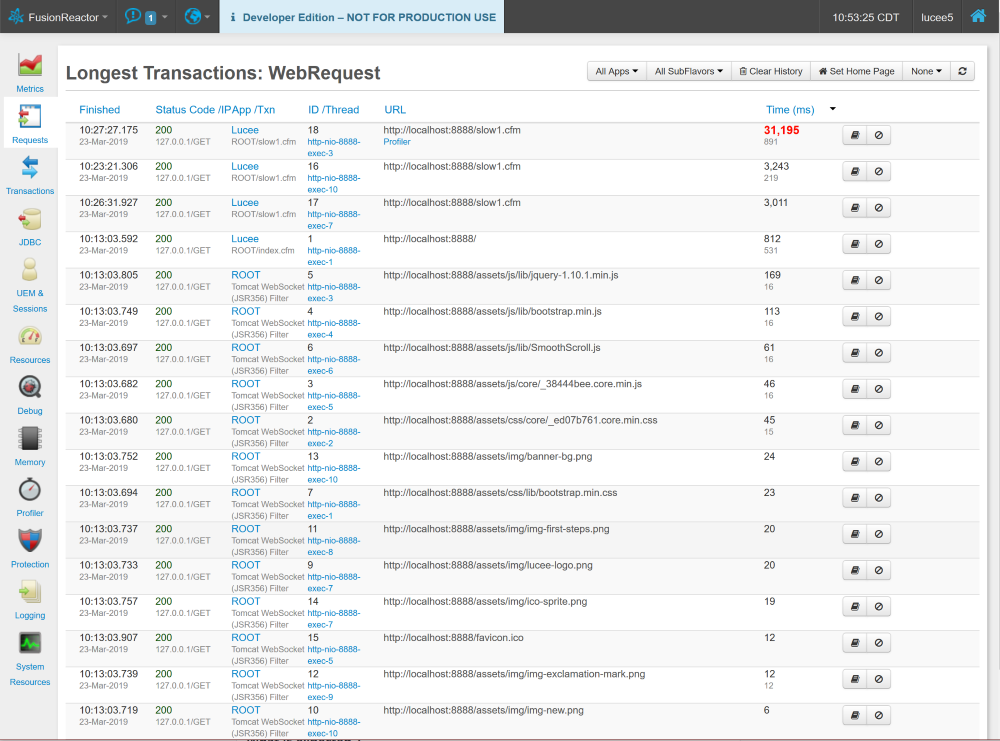1000x741 pixels.
Task: Open the Requests sidebar section
Action: (30, 124)
